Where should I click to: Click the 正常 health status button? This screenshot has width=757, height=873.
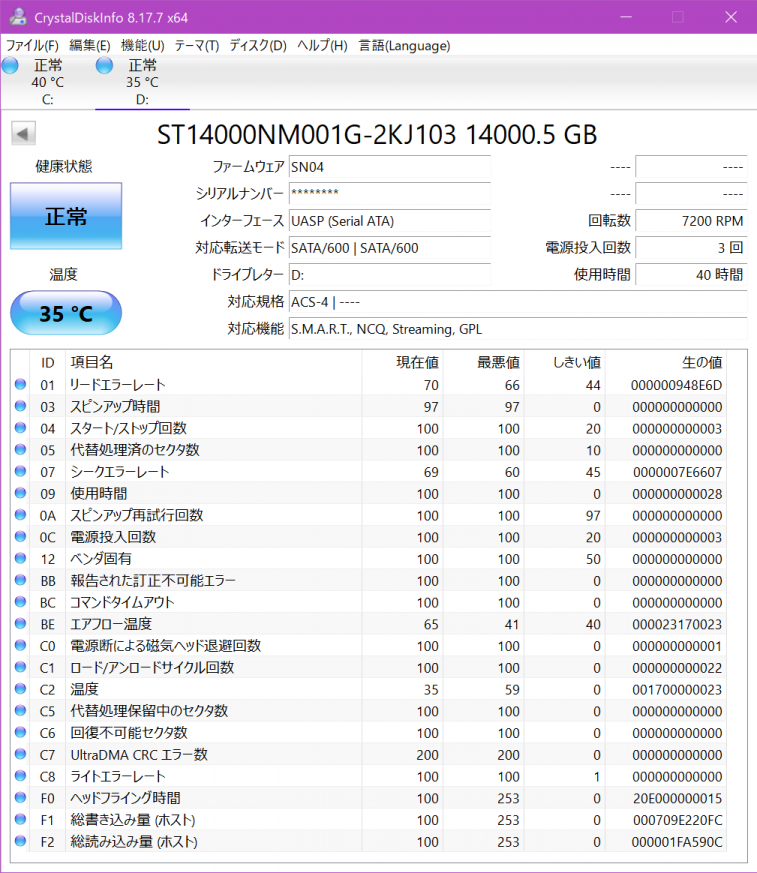[x=66, y=216]
